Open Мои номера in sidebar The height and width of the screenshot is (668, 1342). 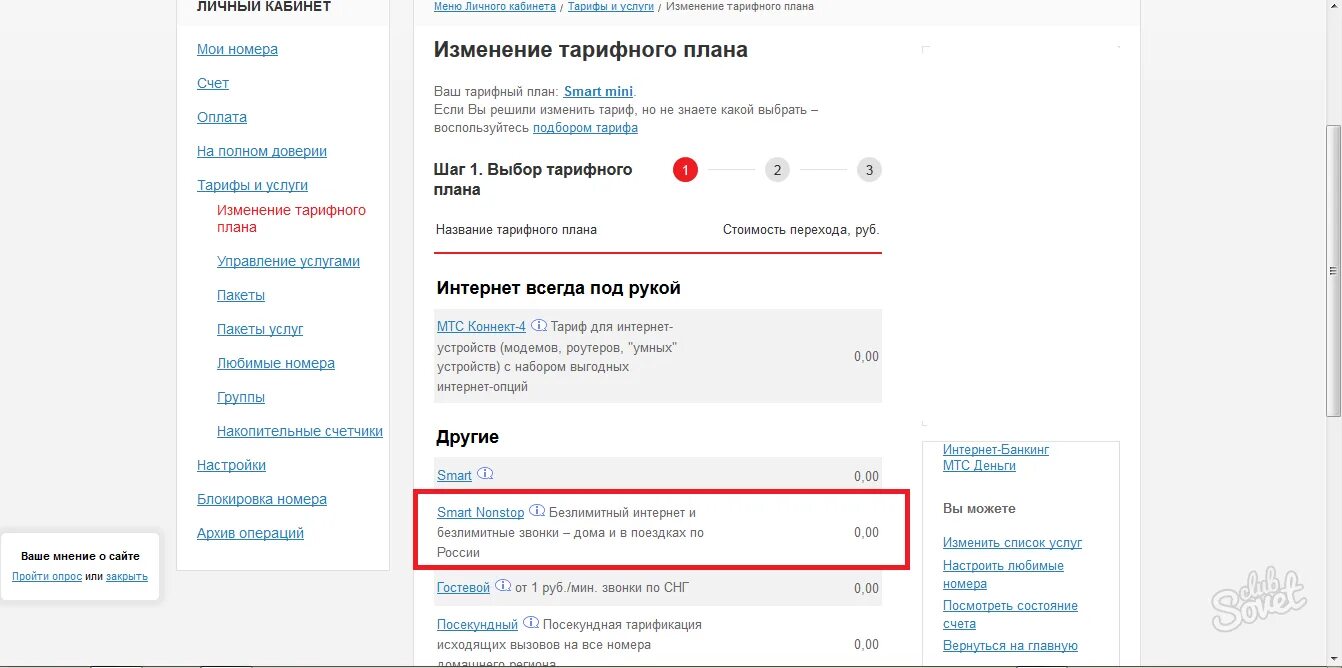tap(237, 49)
